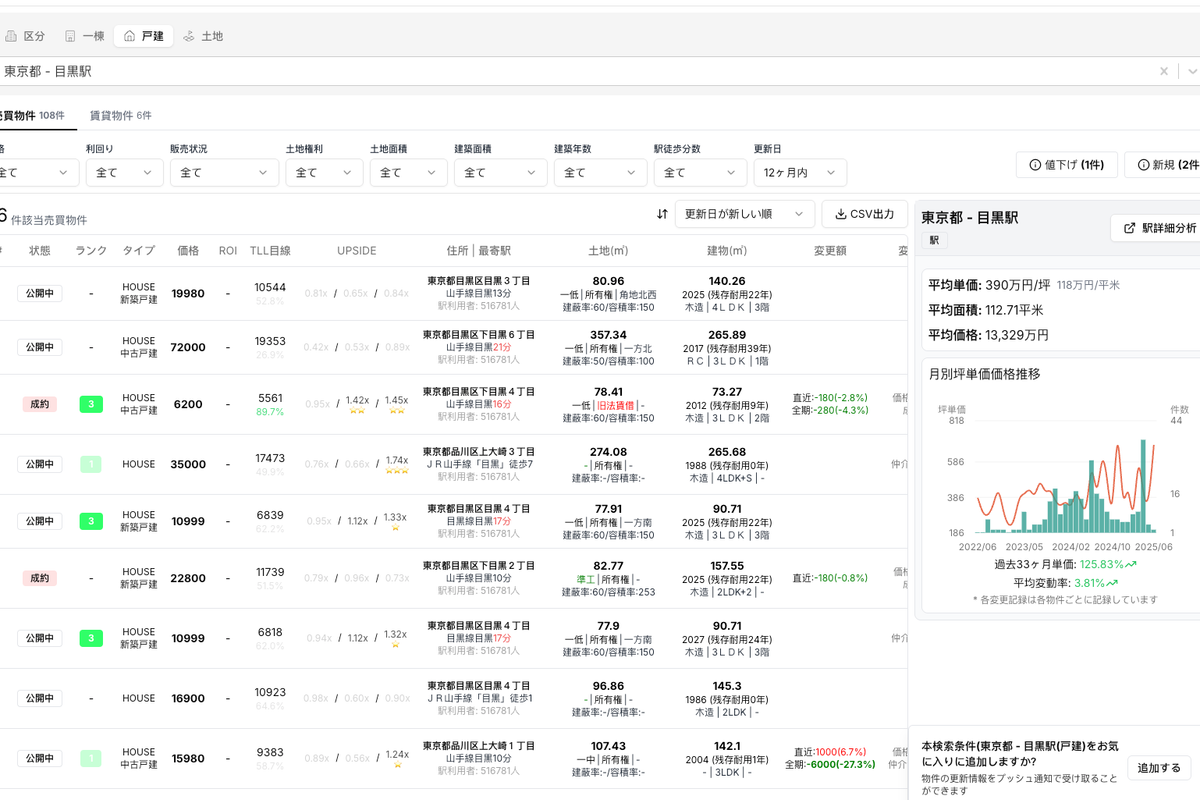This screenshot has height=800, width=1200.
Task: Click the CSV出力 download button
Action: tap(865, 214)
